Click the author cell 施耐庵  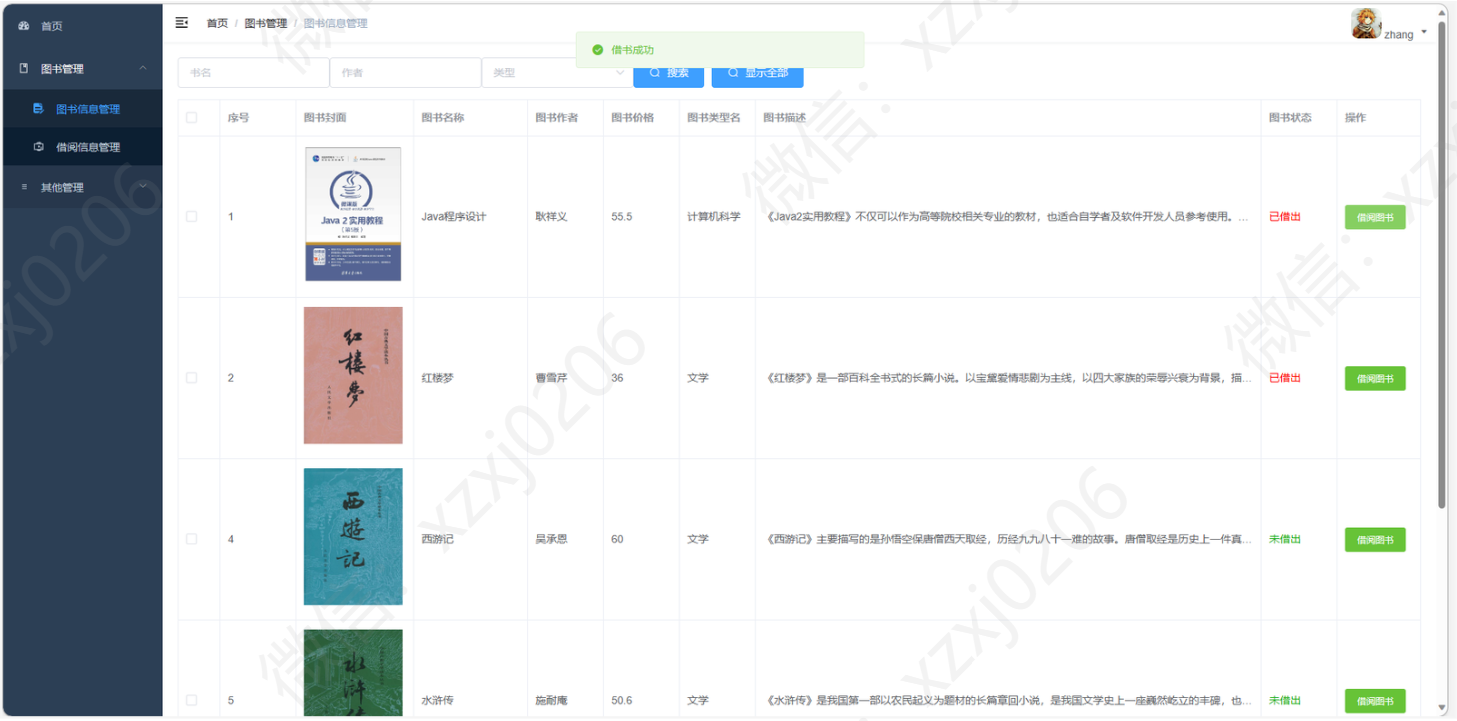tap(551, 700)
